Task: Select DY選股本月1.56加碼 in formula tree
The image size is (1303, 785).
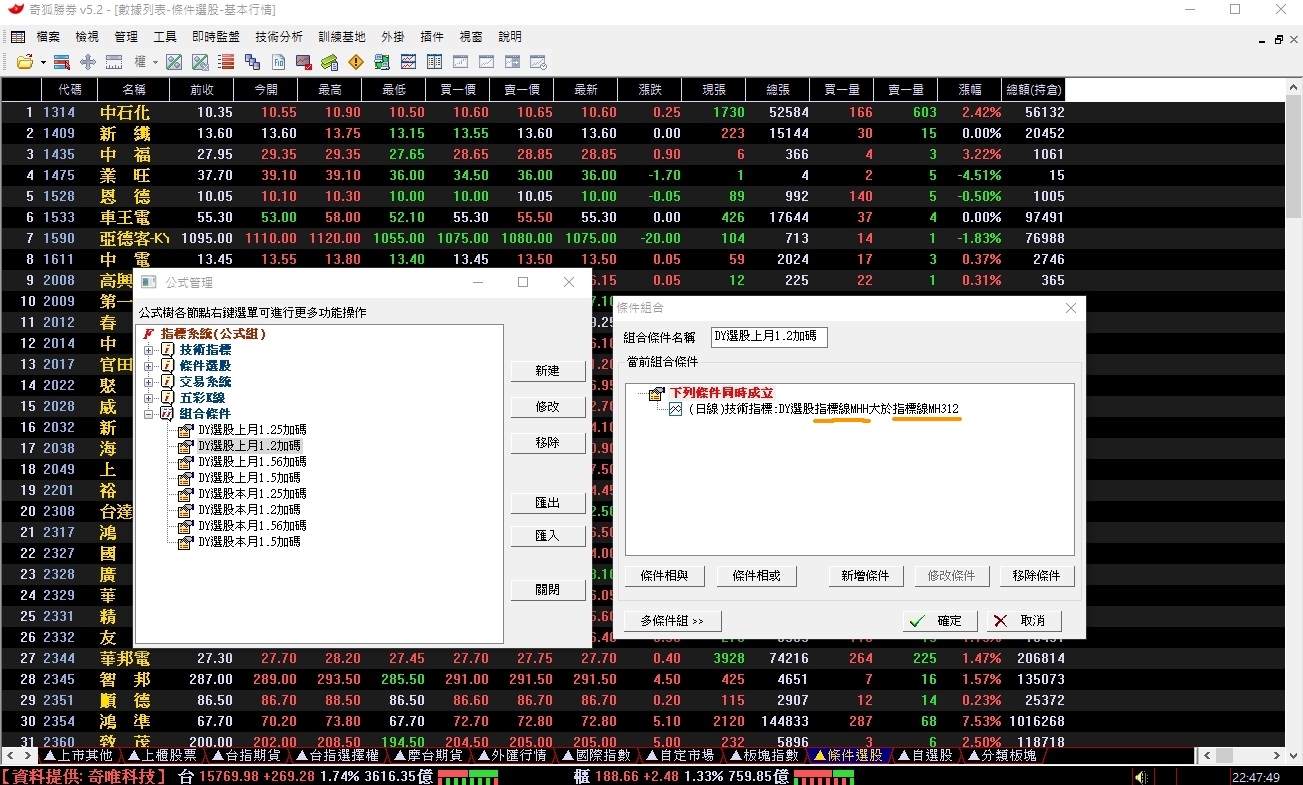Action: click(251, 526)
